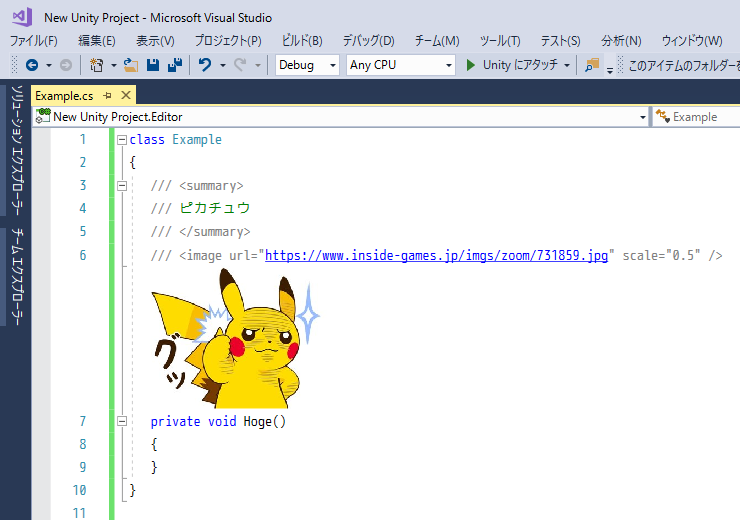Screen dimensions: 740x520
Task: Pin the Example.cs tab
Action: [x=108, y=96]
